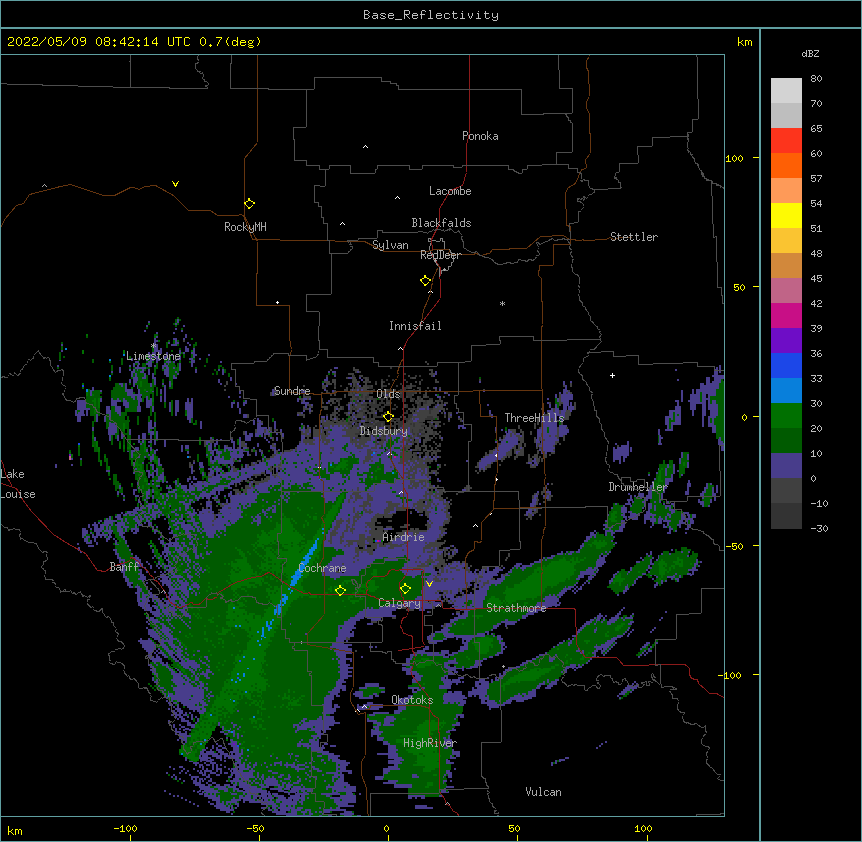
Task: Pick the purple-gray swatch between 10 and 0 dBZ
Action: (786, 466)
